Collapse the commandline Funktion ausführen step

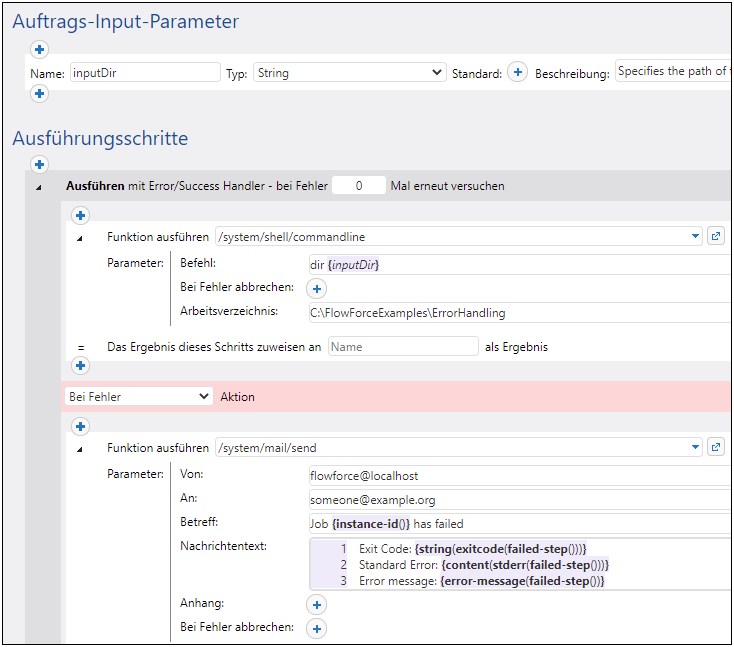pyautogui.click(x=81, y=238)
